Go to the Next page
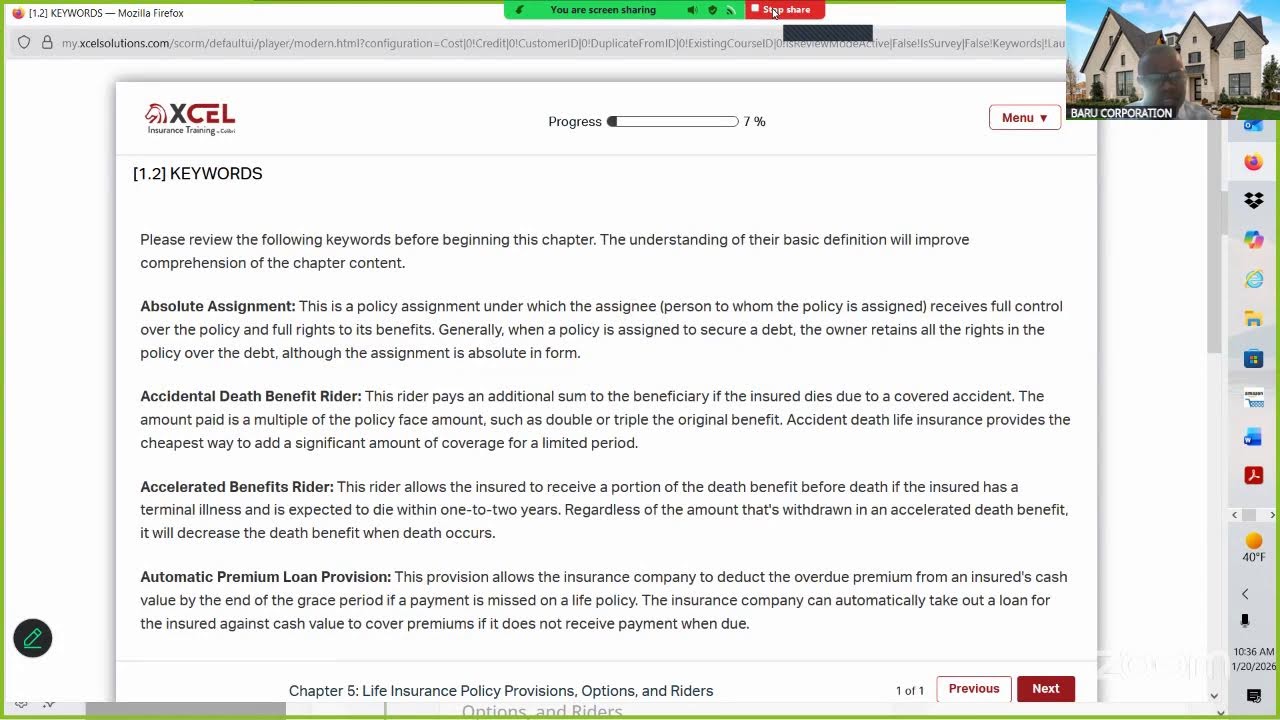The height and width of the screenshot is (720, 1280). [1046, 688]
